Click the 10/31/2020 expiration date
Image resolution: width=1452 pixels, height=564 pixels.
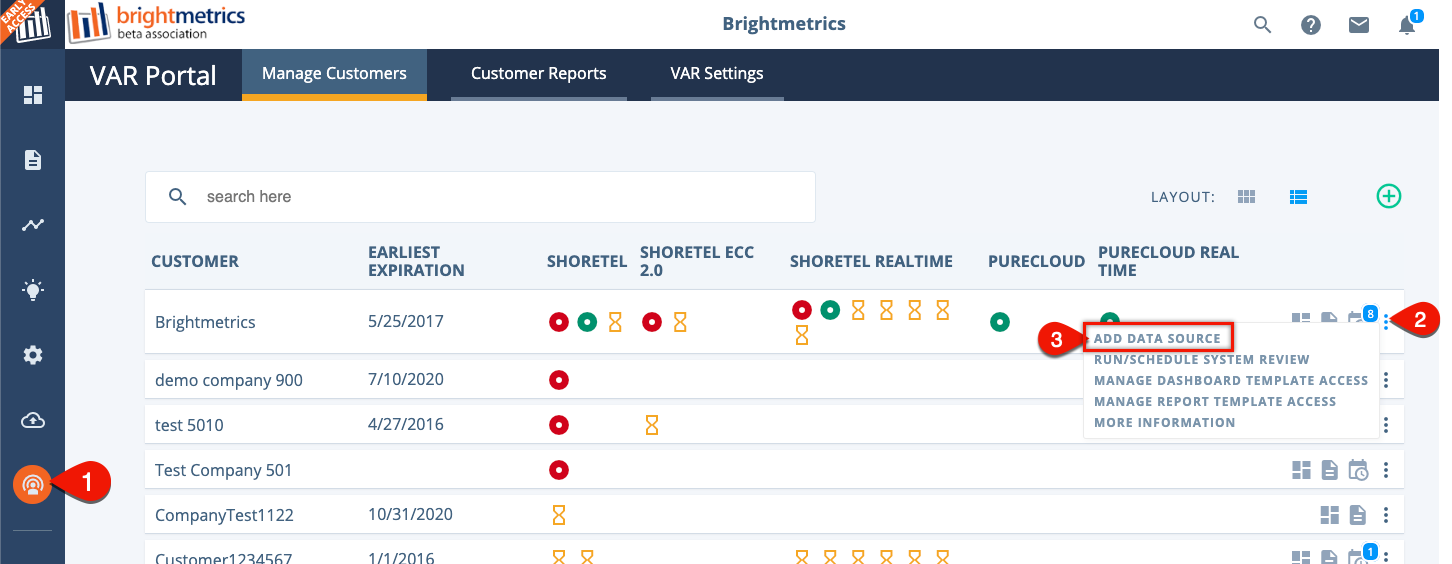tap(410, 515)
